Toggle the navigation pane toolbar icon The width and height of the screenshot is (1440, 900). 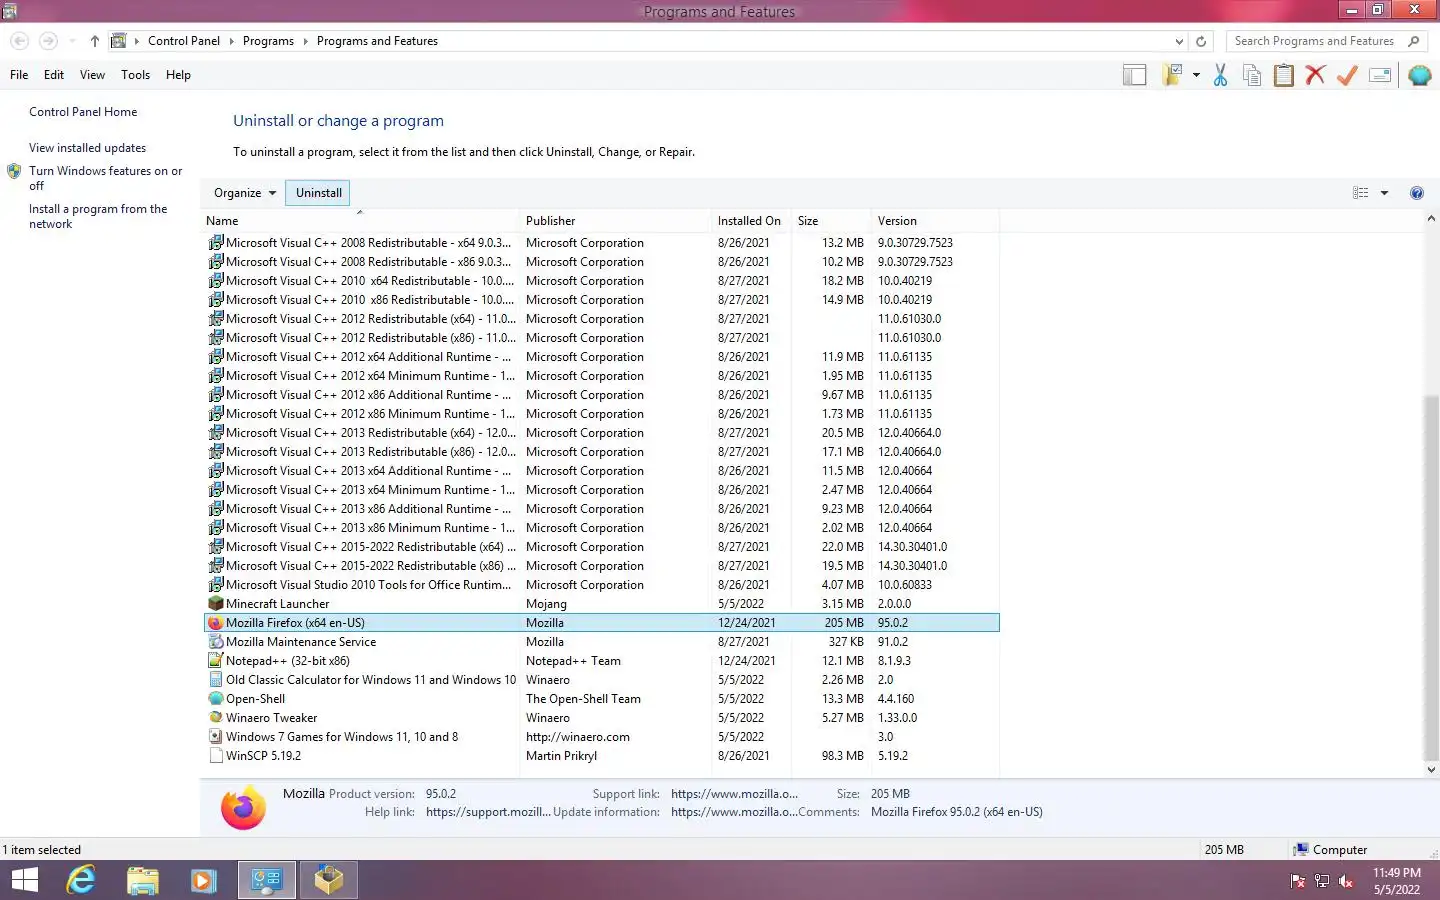[1134, 75]
